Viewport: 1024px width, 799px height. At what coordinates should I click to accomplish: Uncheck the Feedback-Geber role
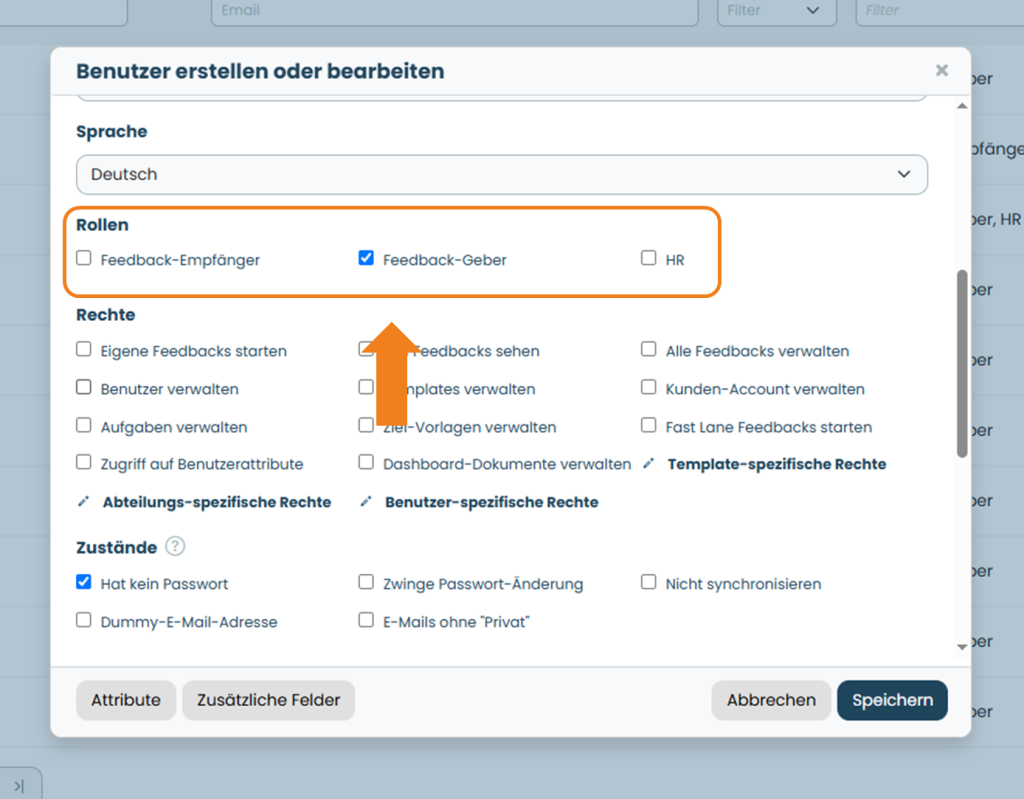(366, 258)
